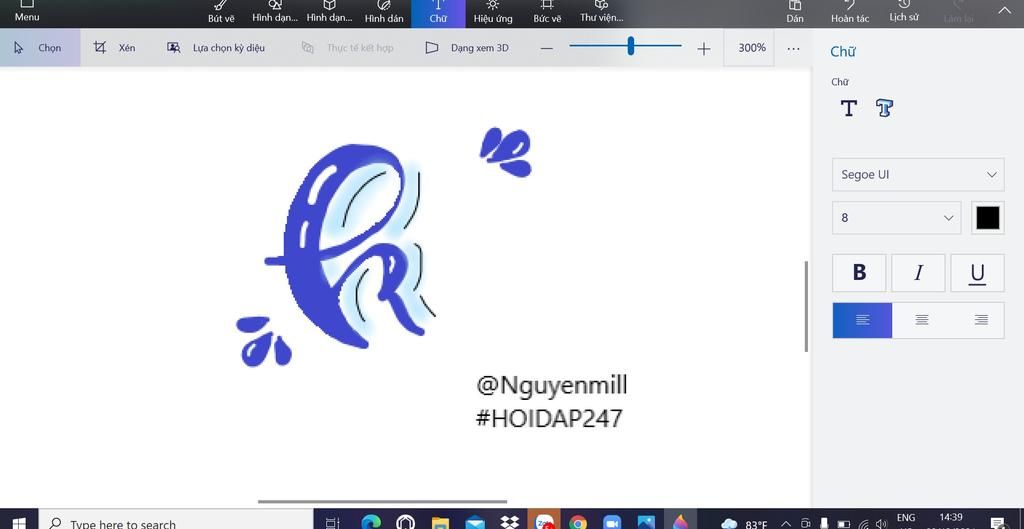
Task: Toggle Italic formatting
Action: tap(918, 272)
